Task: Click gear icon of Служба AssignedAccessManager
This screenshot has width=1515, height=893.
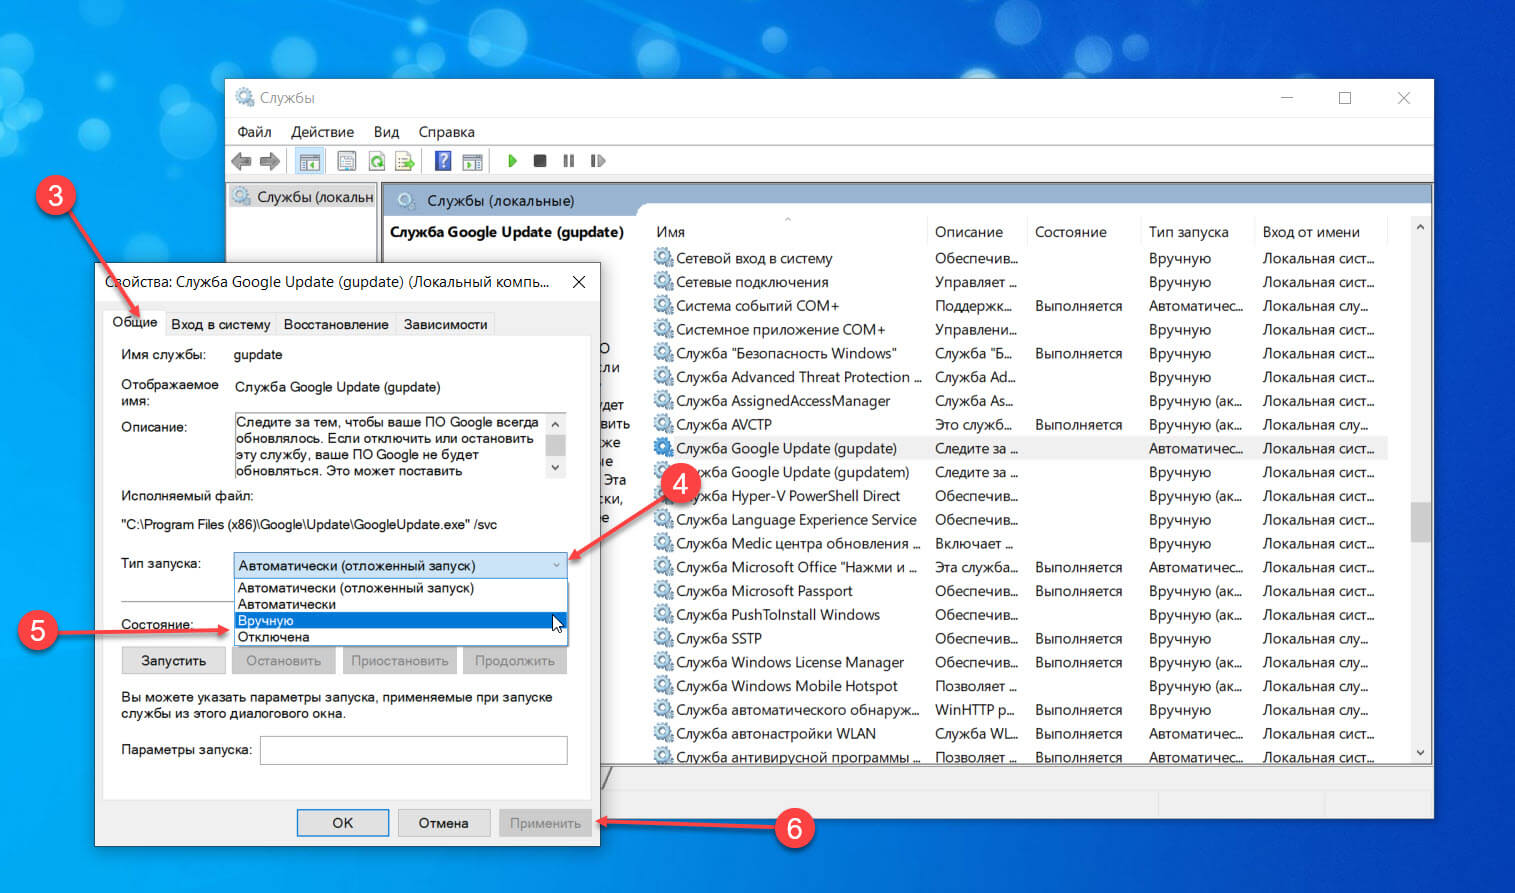Action: tap(663, 400)
